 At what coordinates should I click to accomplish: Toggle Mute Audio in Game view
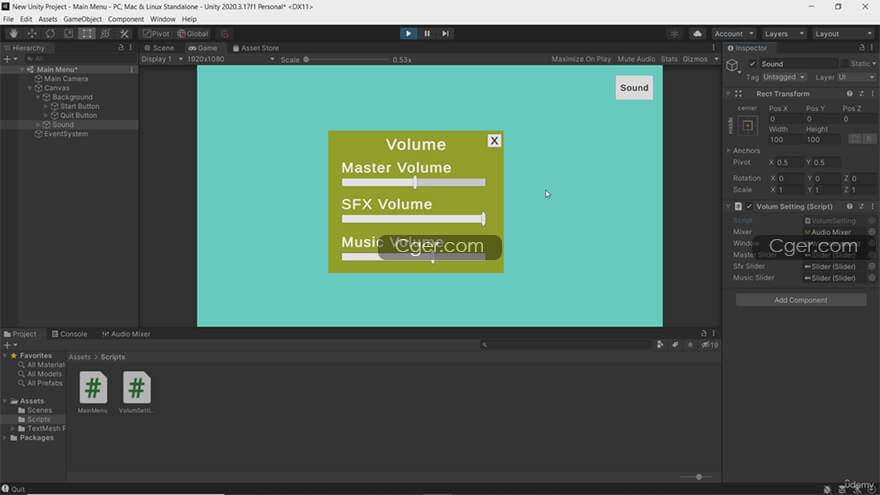coord(636,59)
